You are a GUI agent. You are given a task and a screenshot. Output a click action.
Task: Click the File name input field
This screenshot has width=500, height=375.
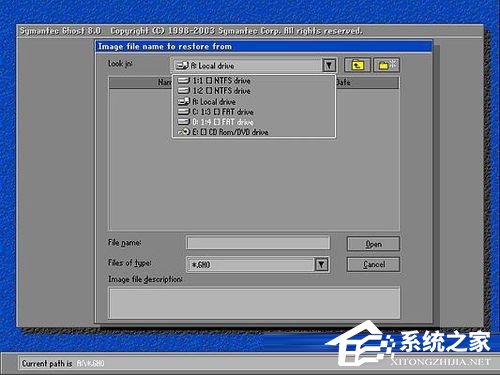pyautogui.click(x=258, y=243)
